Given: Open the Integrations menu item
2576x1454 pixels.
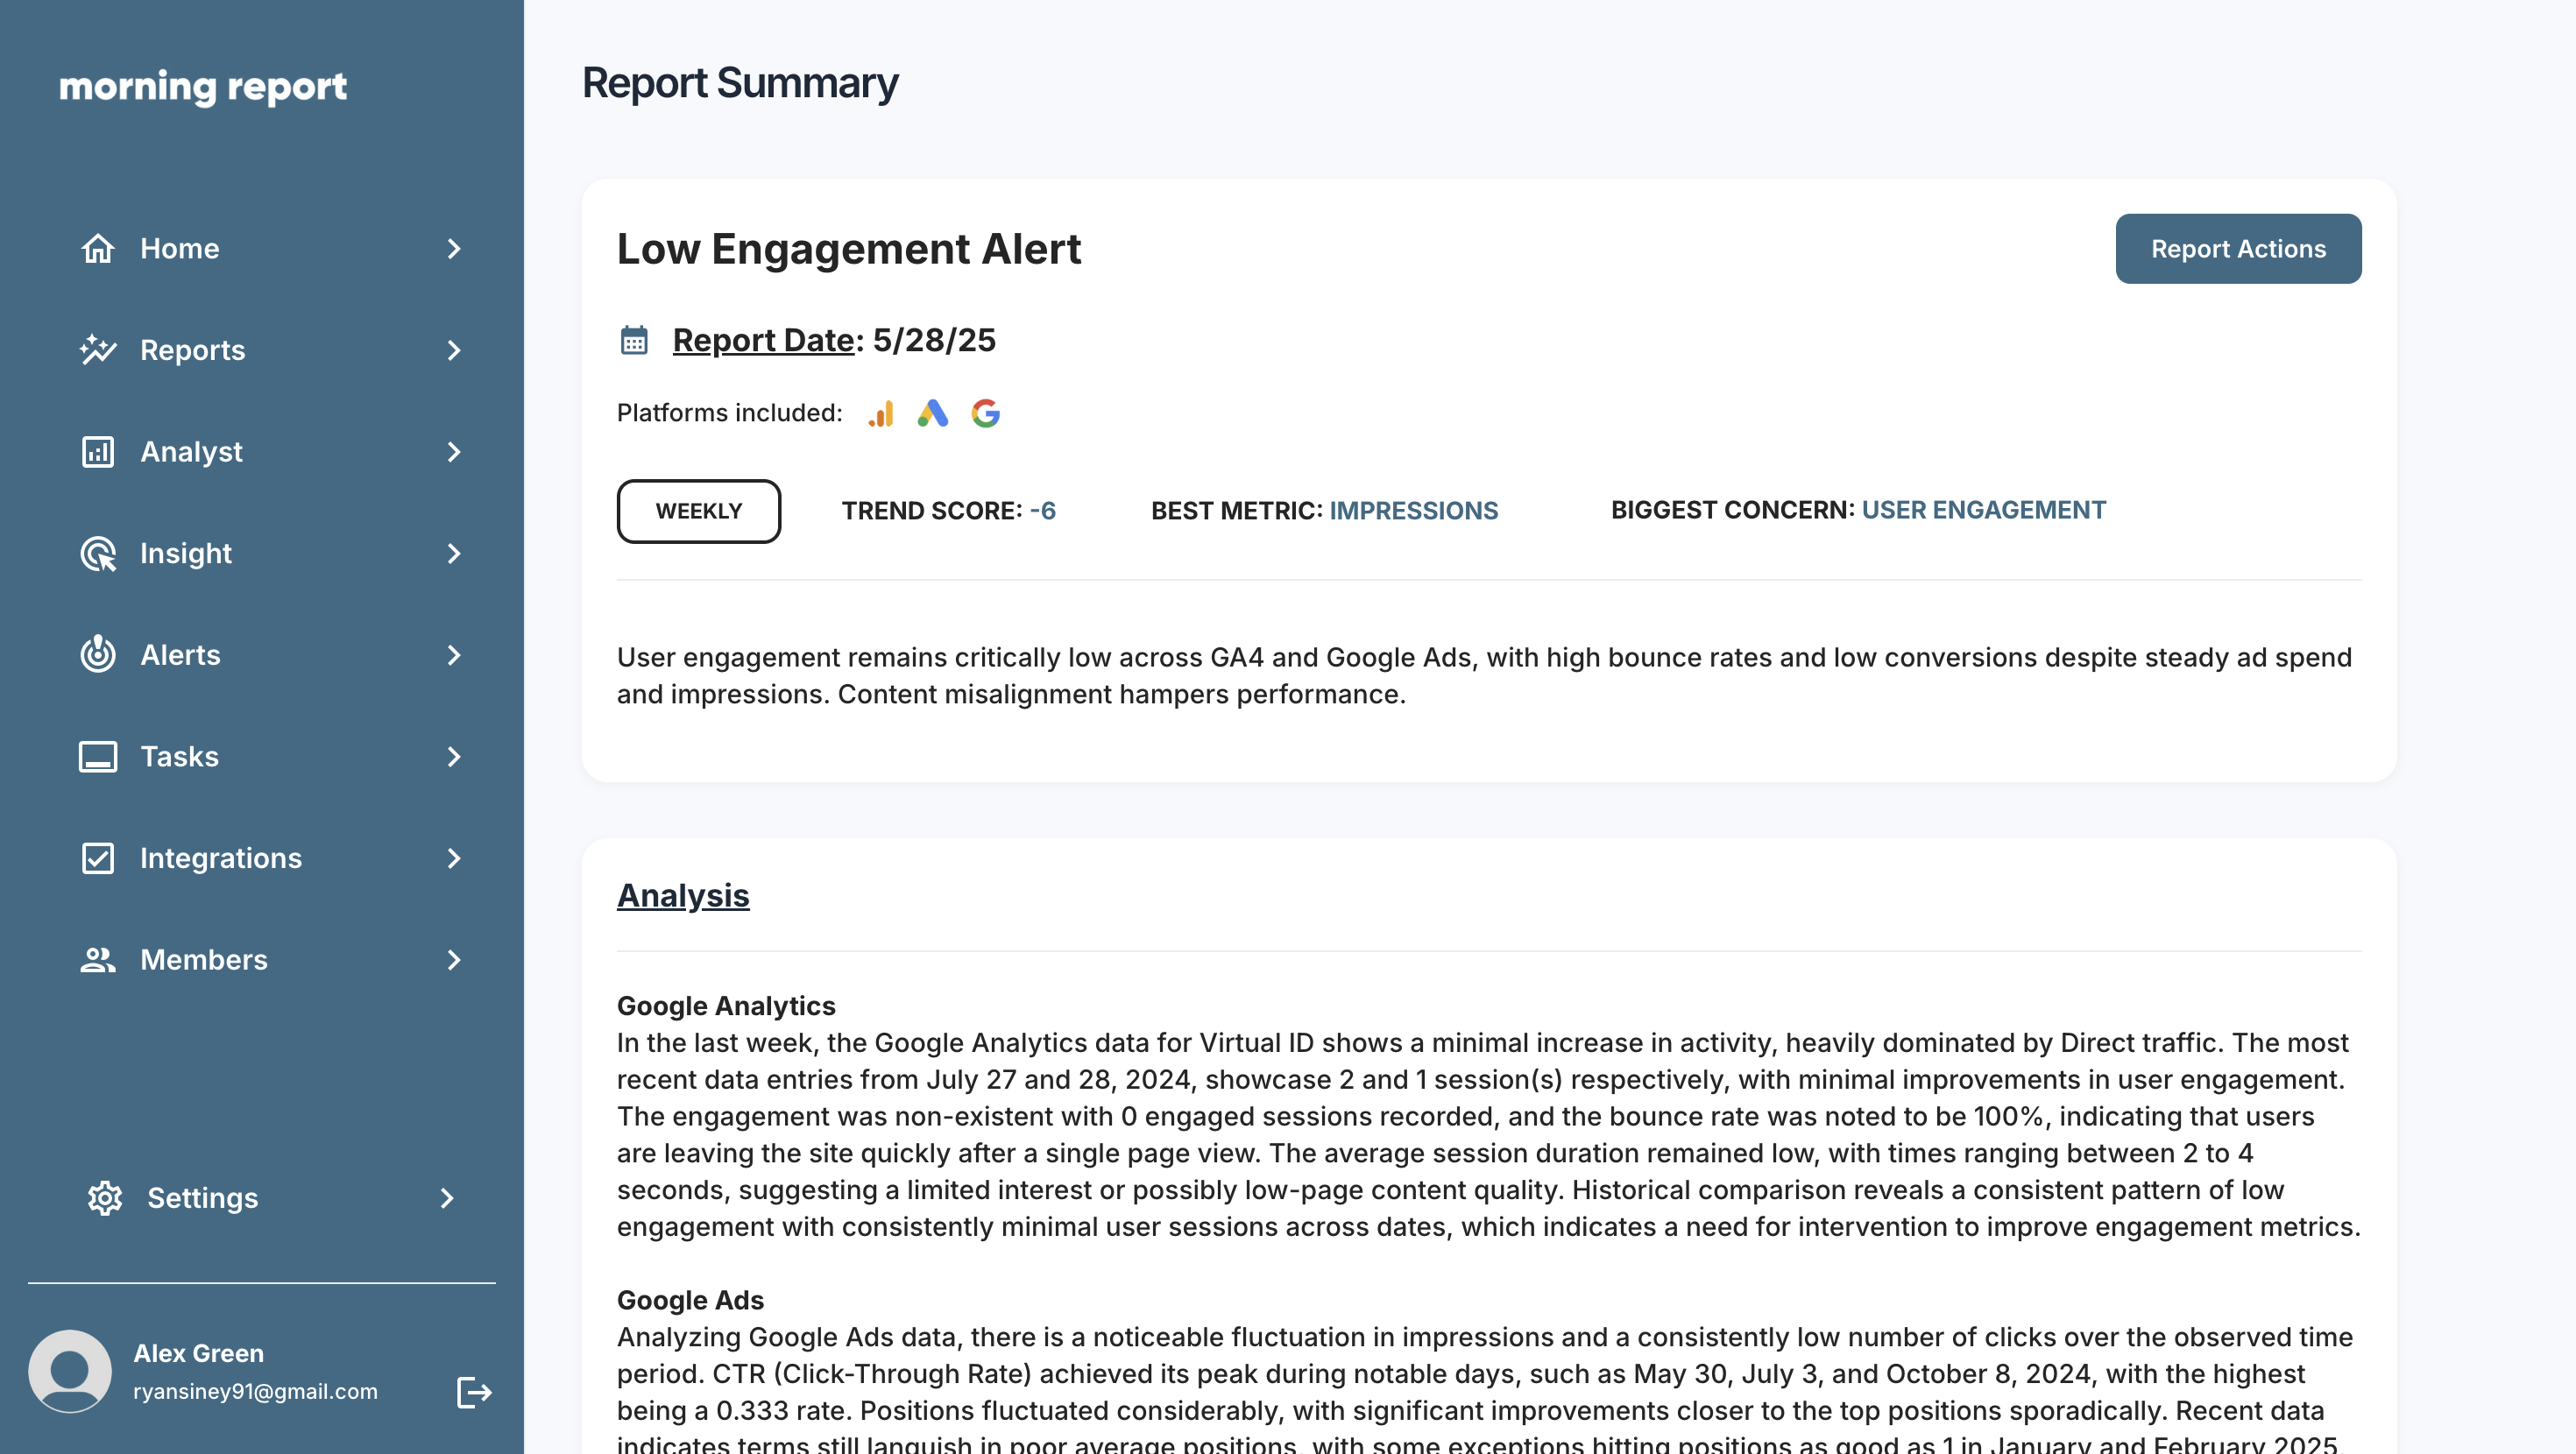Looking at the screenshot, I should coord(272,858).
